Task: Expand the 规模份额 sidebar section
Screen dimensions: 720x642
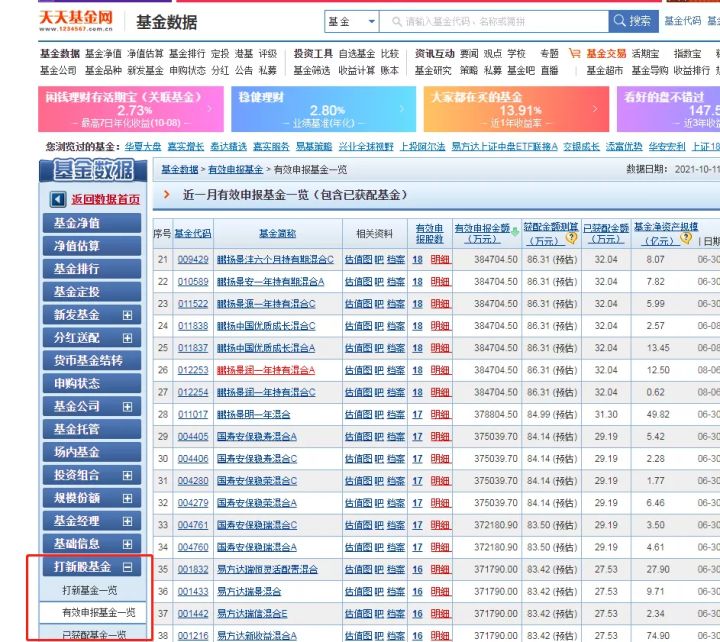Action: coord(127,498)
